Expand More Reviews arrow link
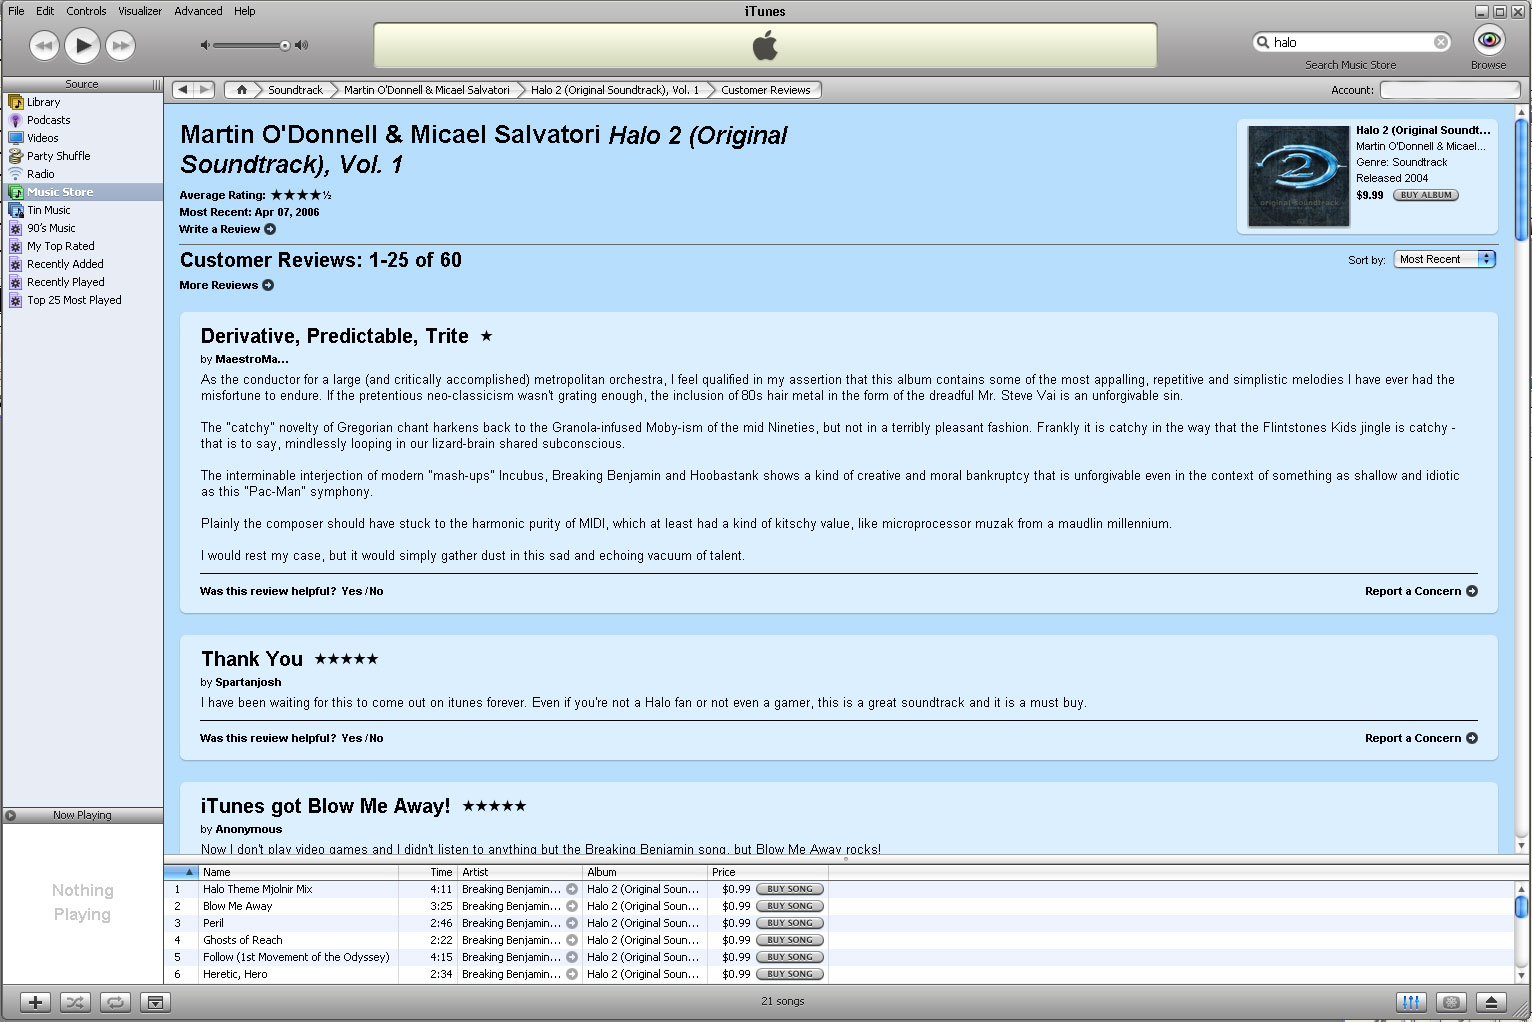The height and width of the screenshot is (1022, 1532). pyautogui.click(x=268, y=285)
